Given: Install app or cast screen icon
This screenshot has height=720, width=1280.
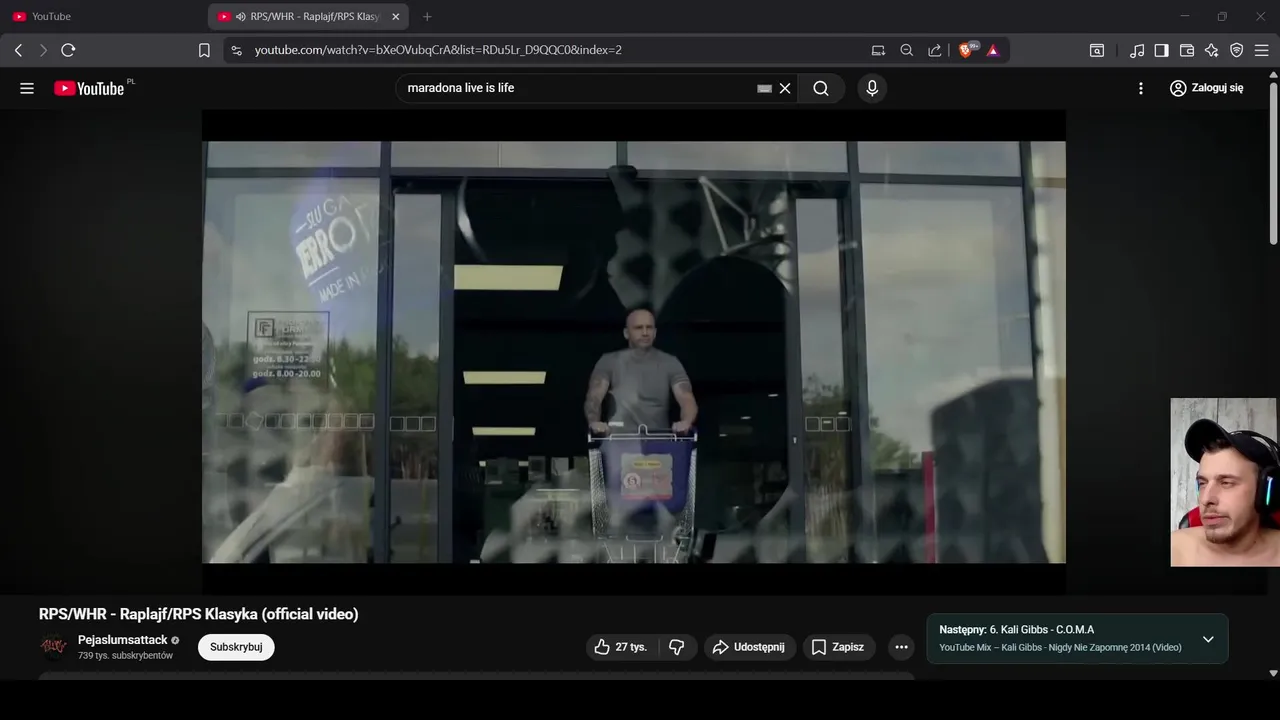Looking at the screenshot, I should 878,50.
